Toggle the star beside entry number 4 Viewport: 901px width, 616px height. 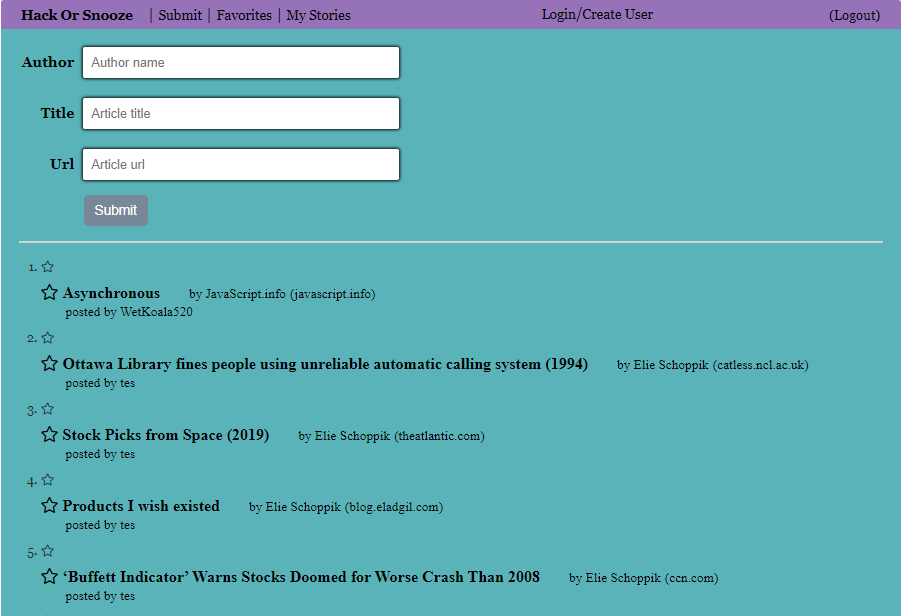[47, 479]
